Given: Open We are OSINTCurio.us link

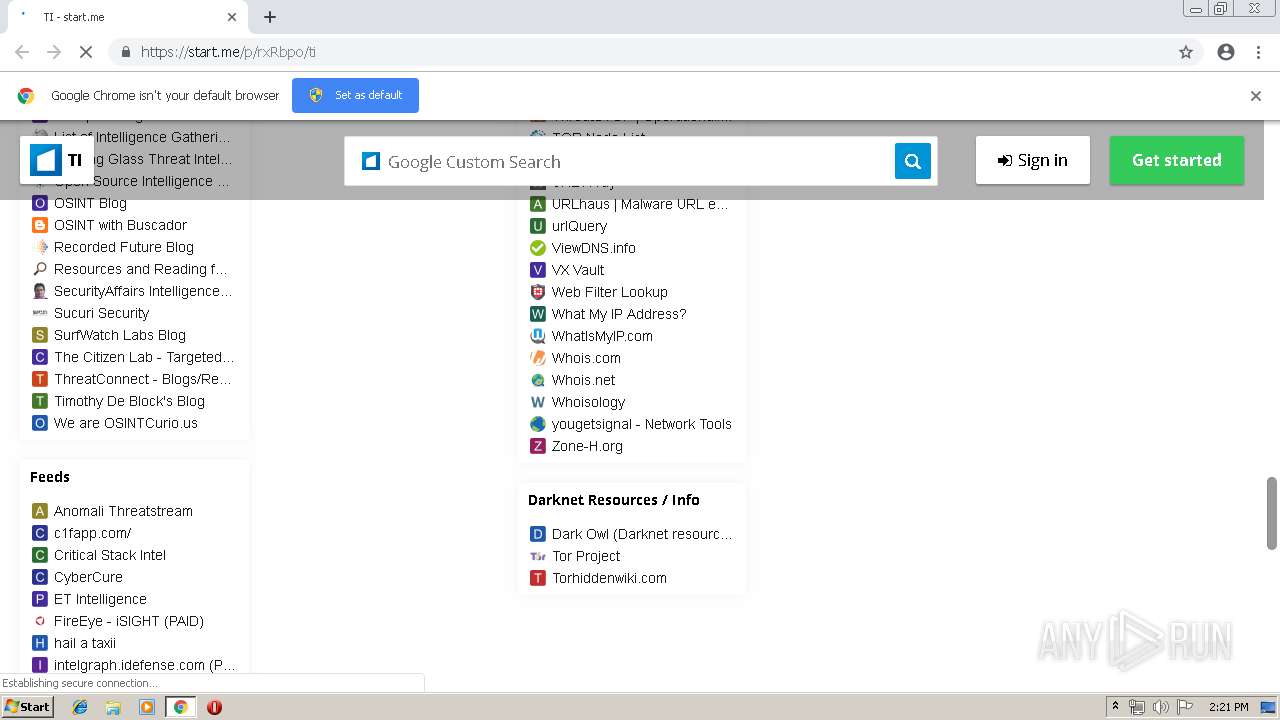Looking at the screenshot, I should point(126,423).
